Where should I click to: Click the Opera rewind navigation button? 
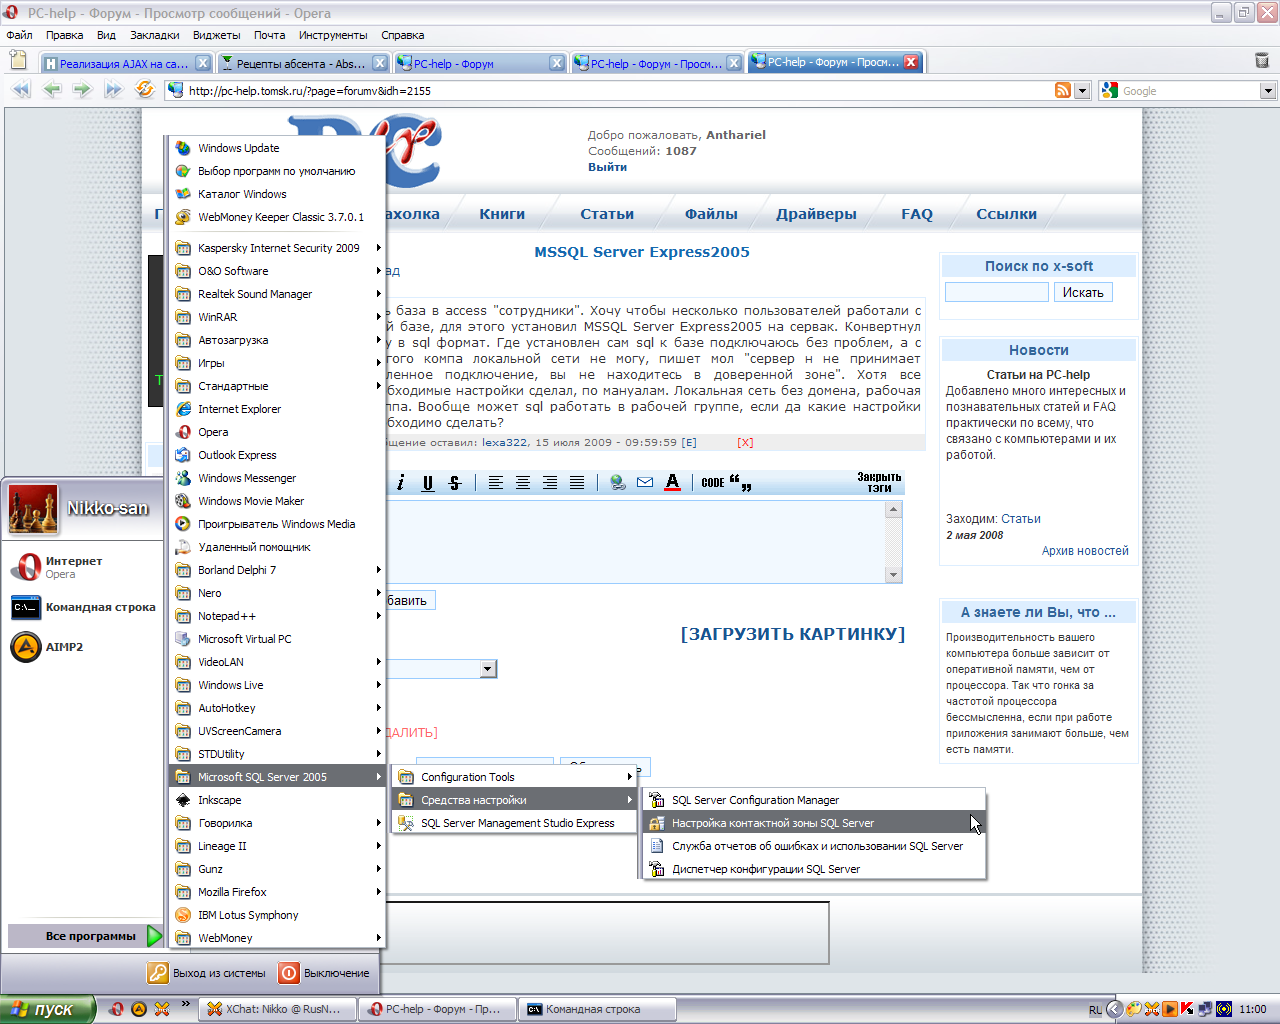[21, 90]
